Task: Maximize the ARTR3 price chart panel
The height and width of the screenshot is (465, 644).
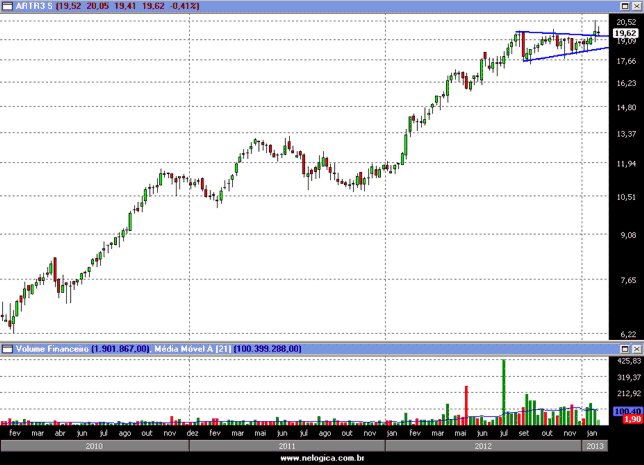Action: click(x=624, y=6)
